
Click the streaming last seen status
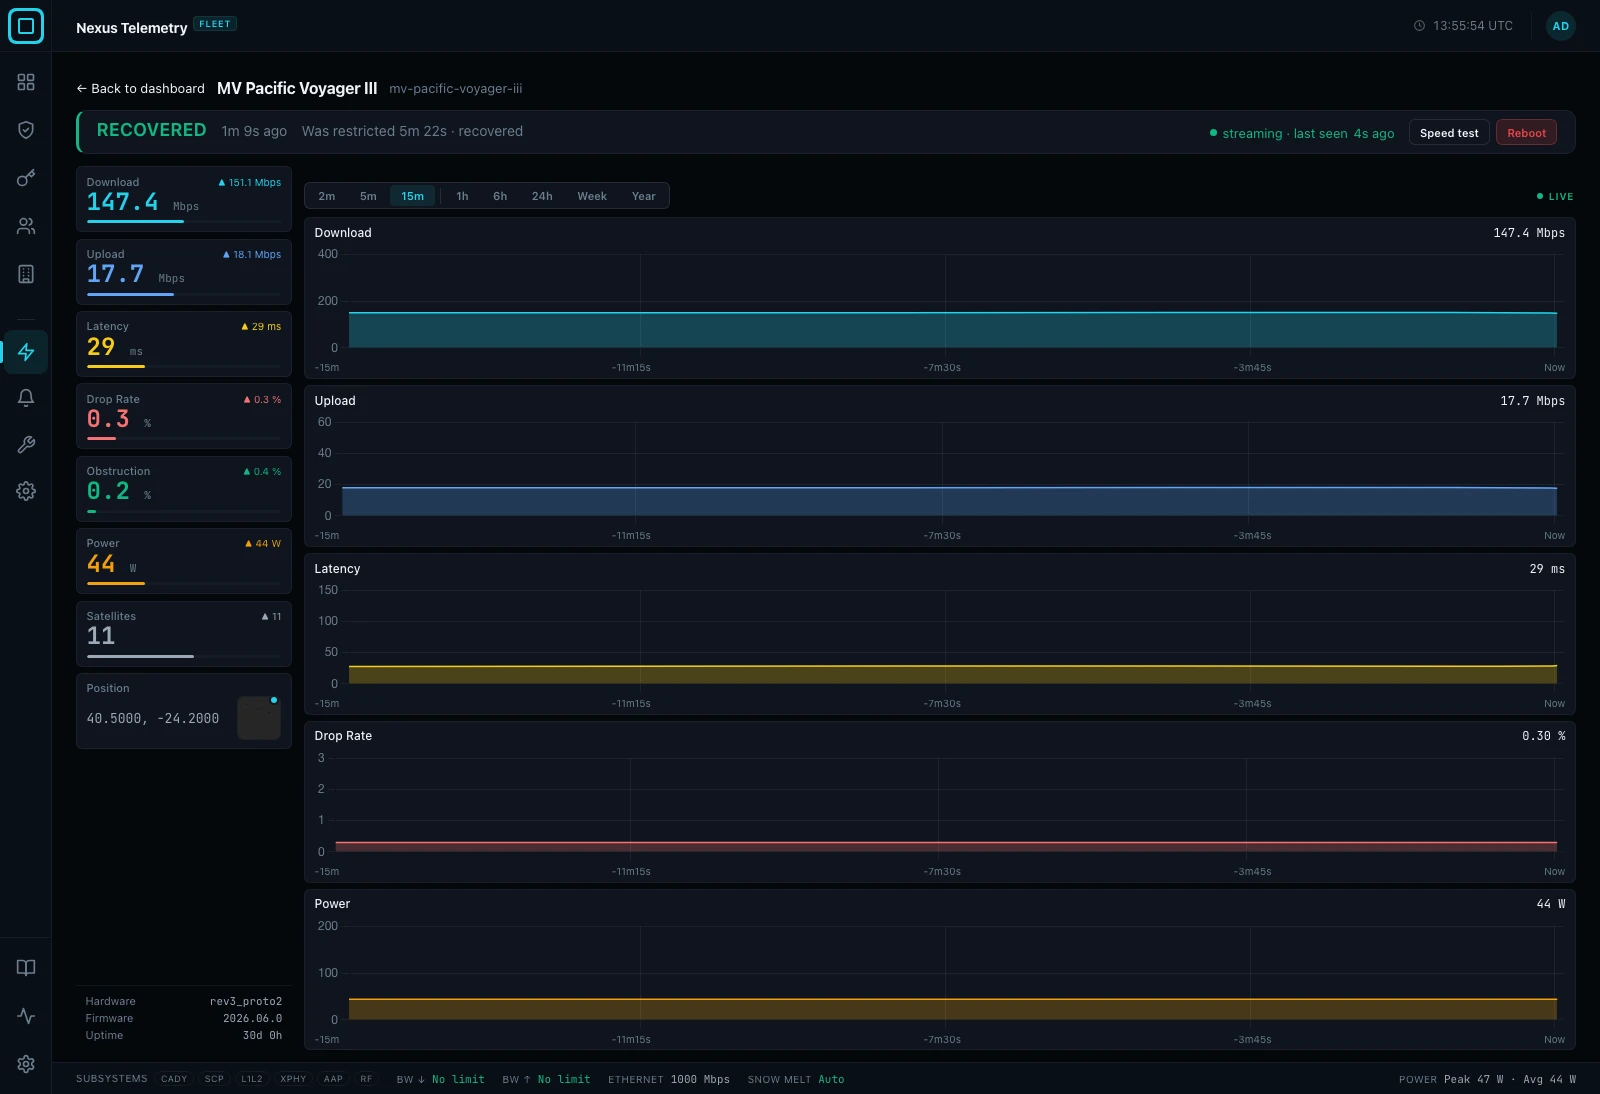(x=1302, y=133)
